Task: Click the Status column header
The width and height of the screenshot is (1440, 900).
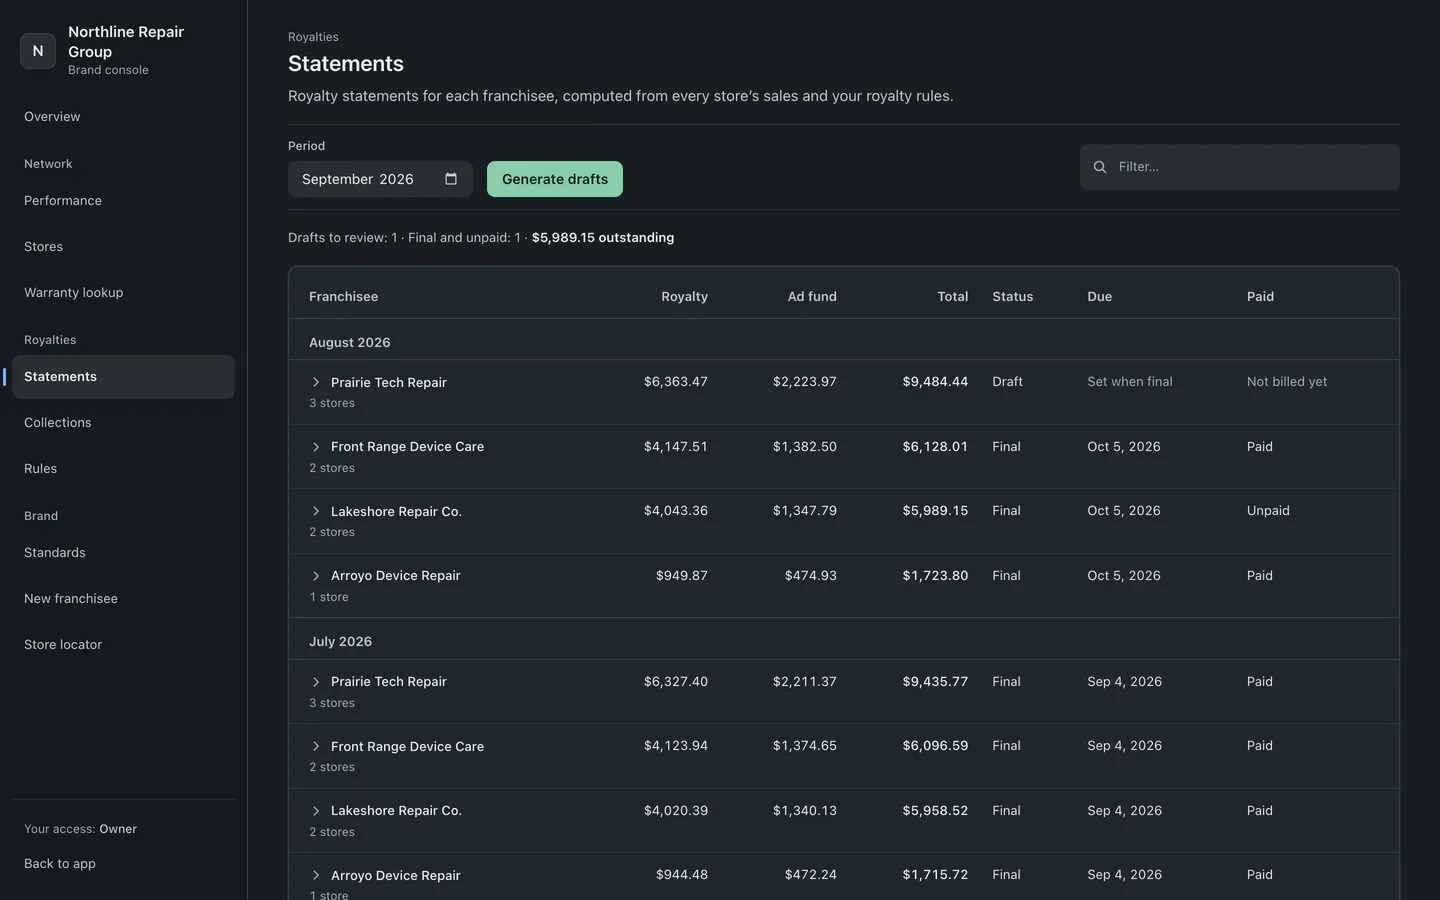Action: pos(1013,297)
